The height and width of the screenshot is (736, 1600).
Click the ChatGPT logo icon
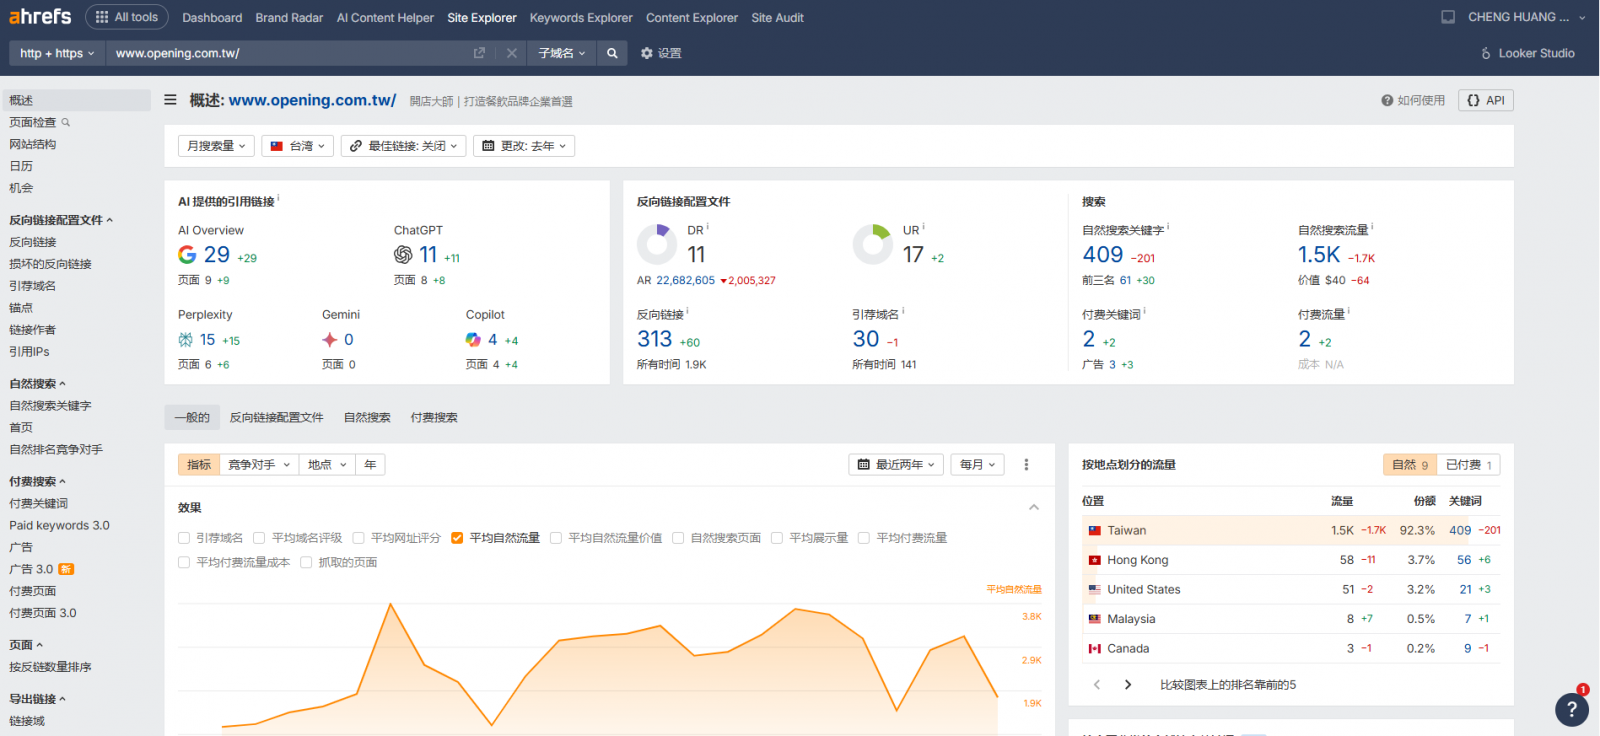coord(403,255)
